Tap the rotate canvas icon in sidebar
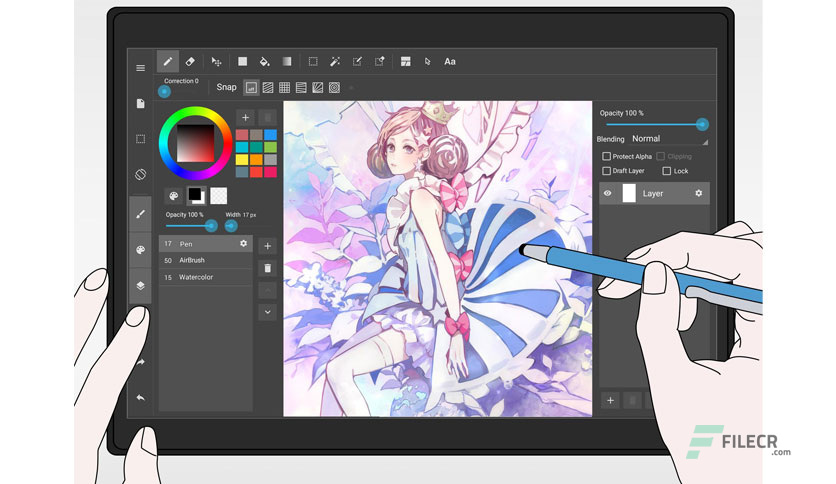This screenshot has width=836, height=484. [x=140, y=174]
